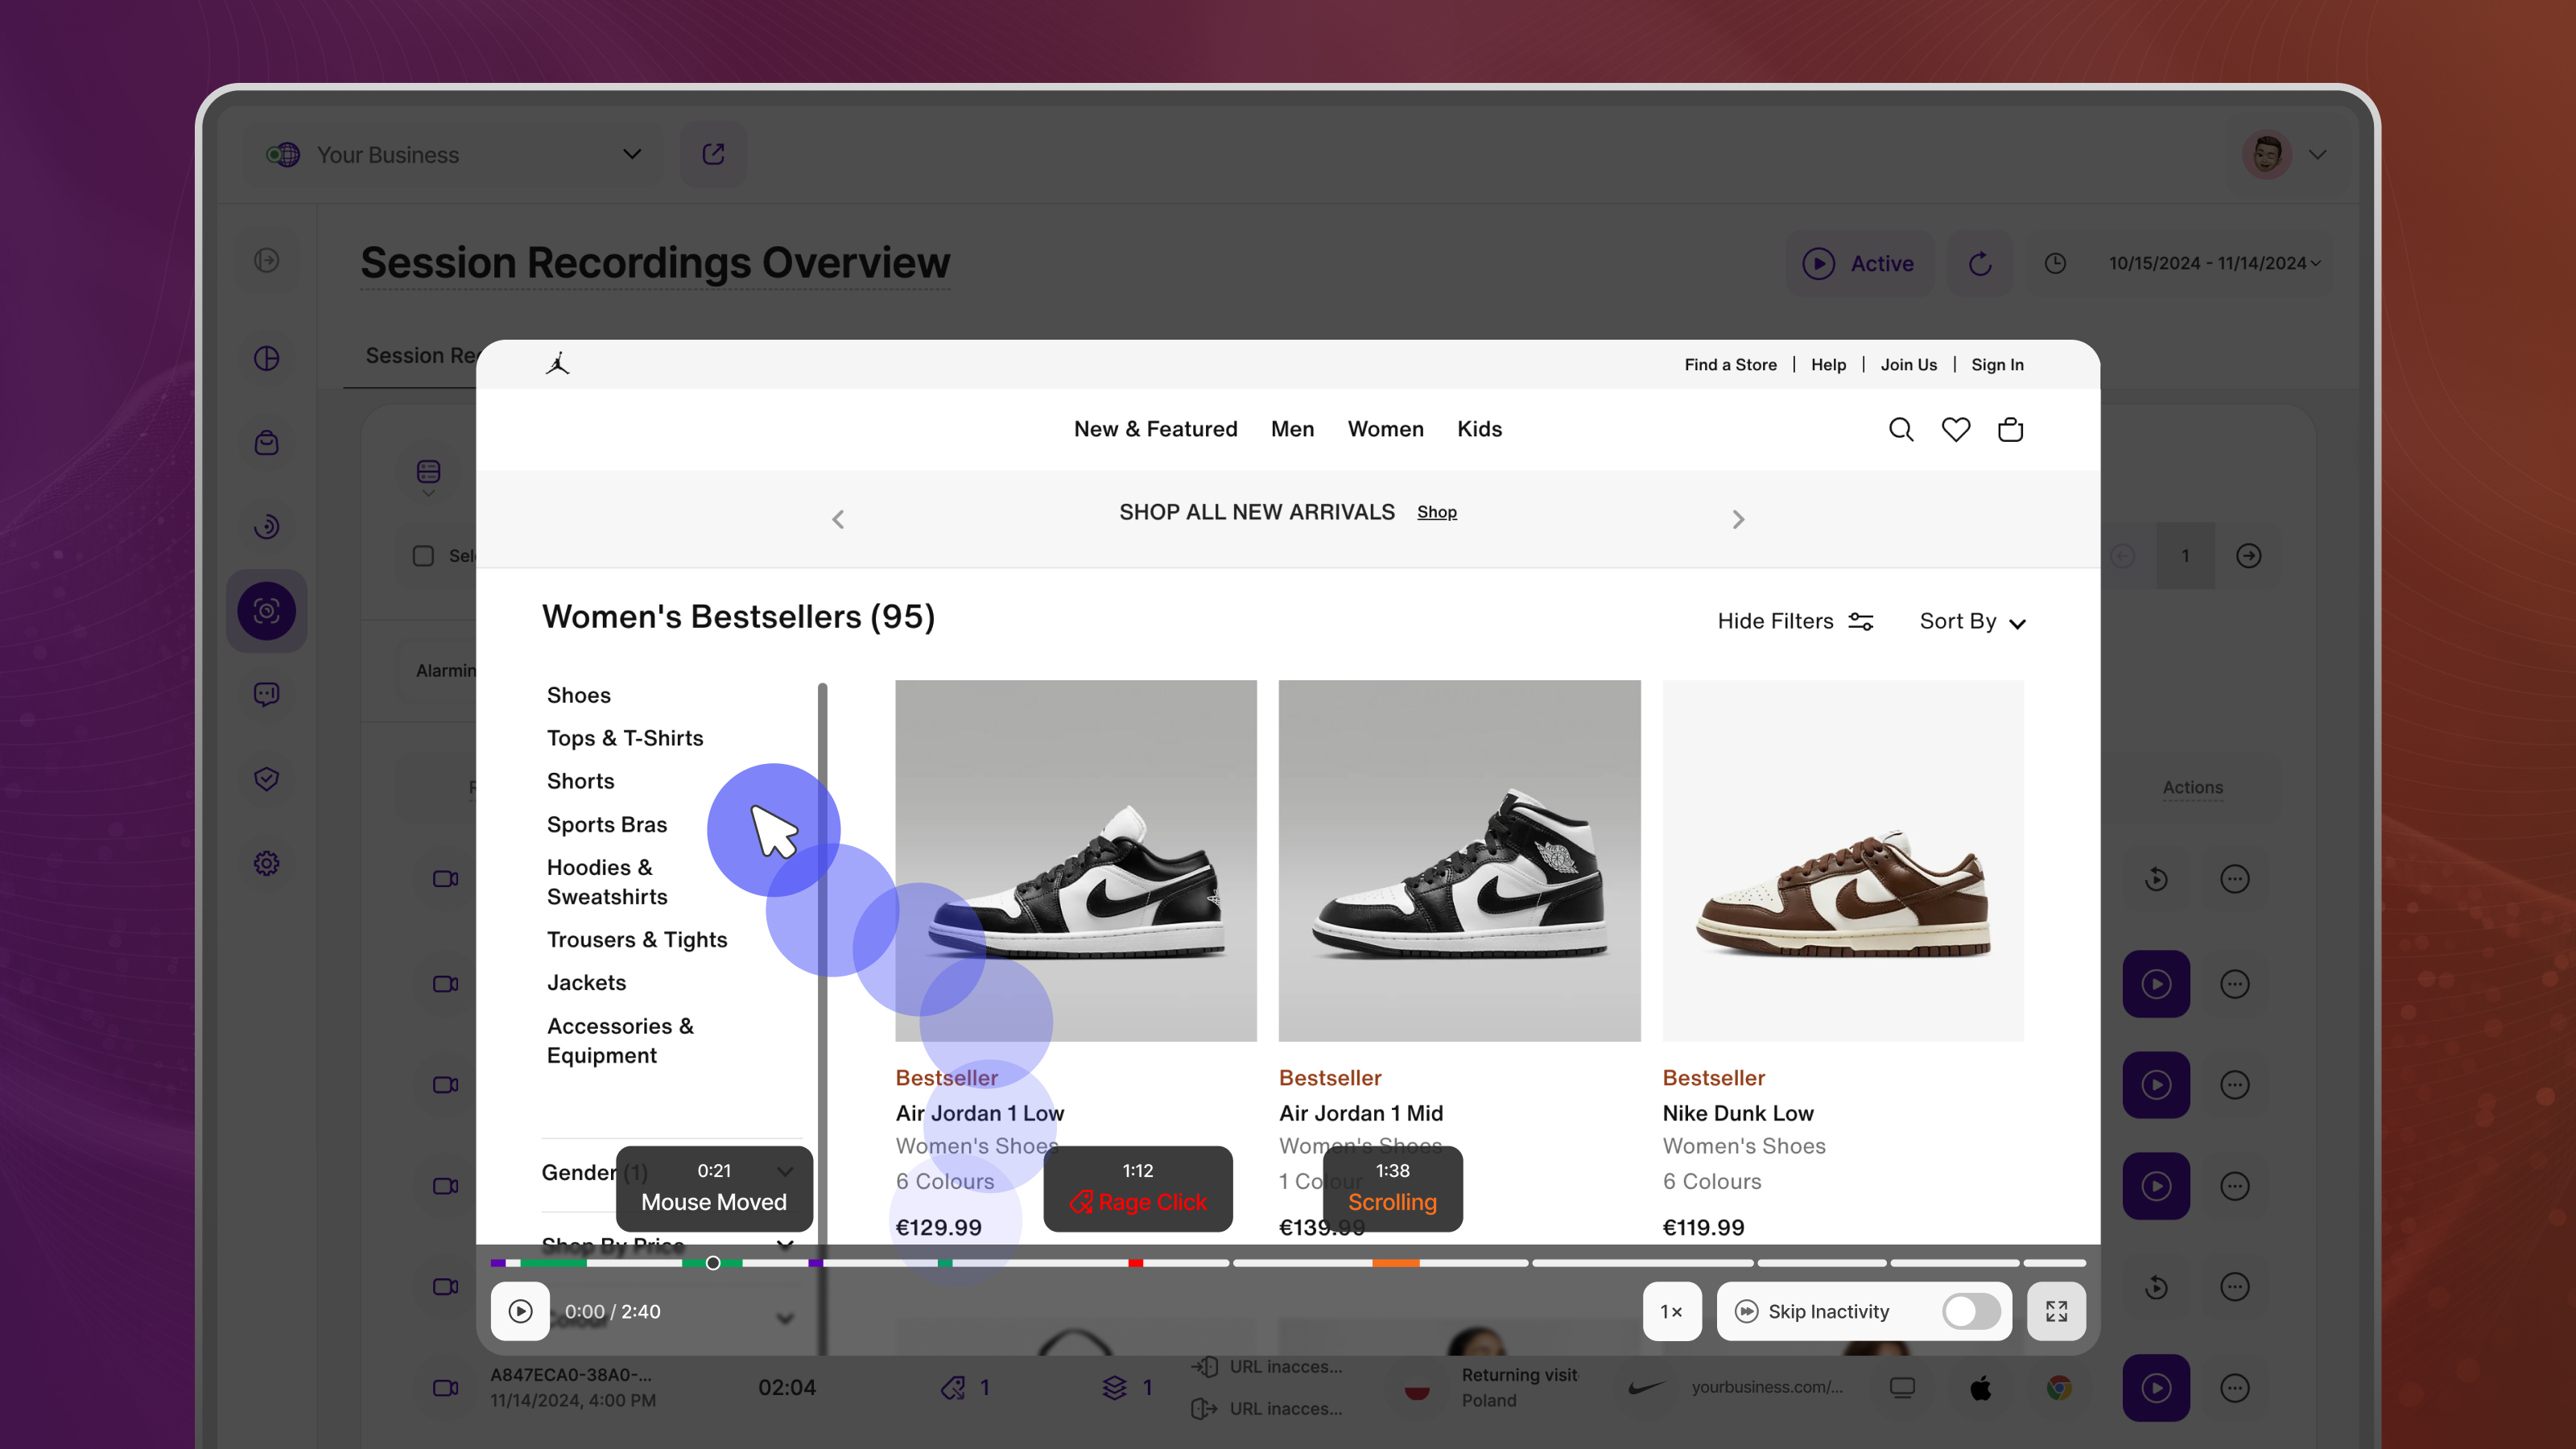2576x1449 pixels.
Task: Open the Actions column header
Action: pyautogui.click(x=2192, y=787)
